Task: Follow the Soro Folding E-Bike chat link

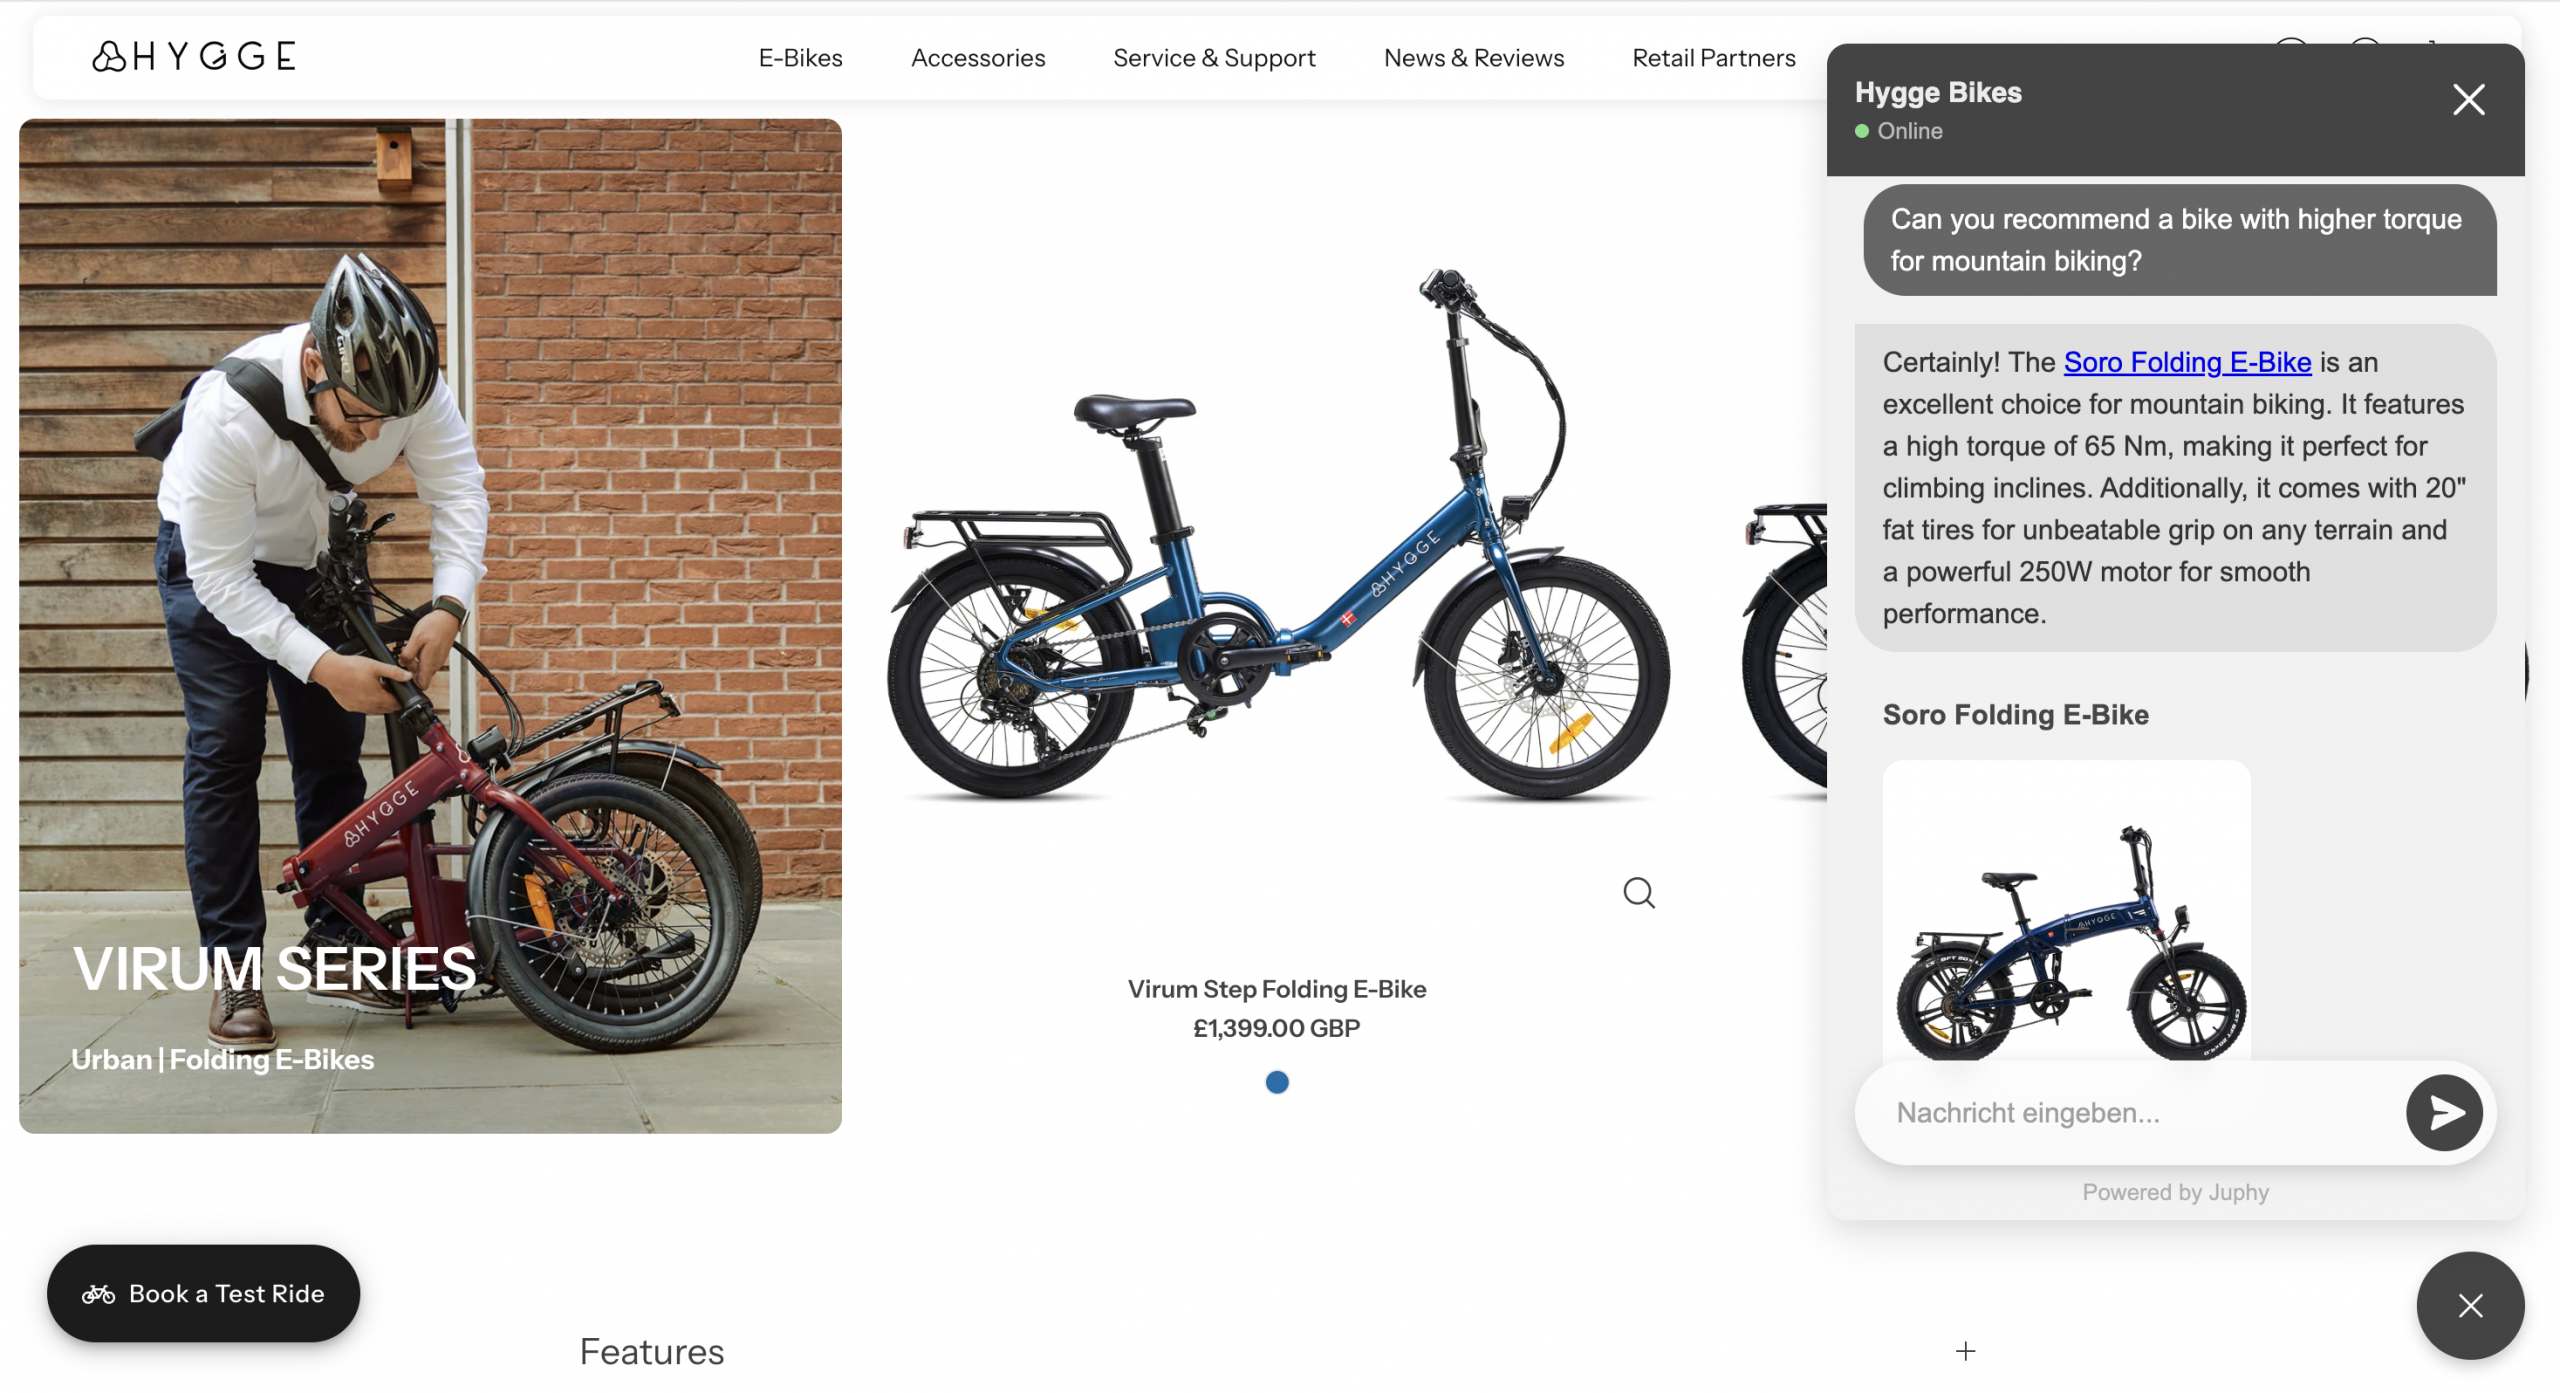Action: tap(2187, 362)
